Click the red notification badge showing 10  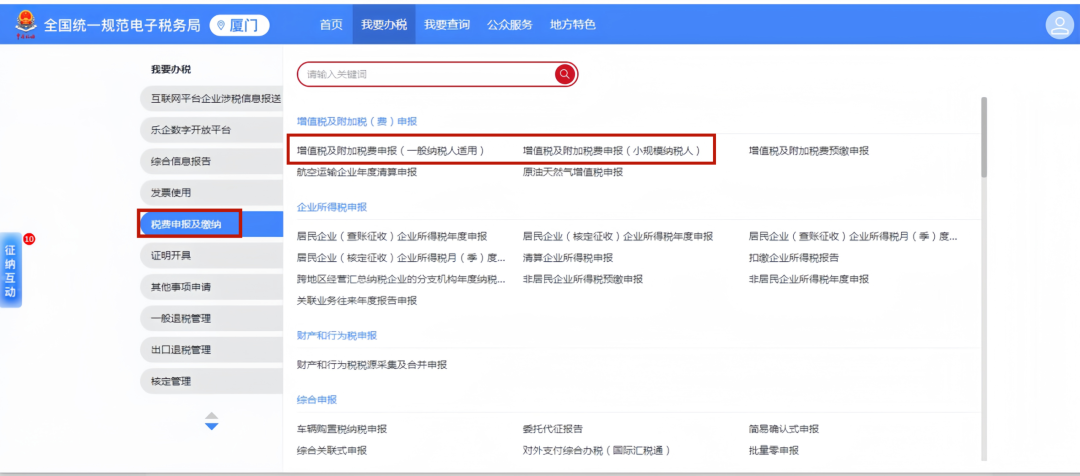(29, 238)
